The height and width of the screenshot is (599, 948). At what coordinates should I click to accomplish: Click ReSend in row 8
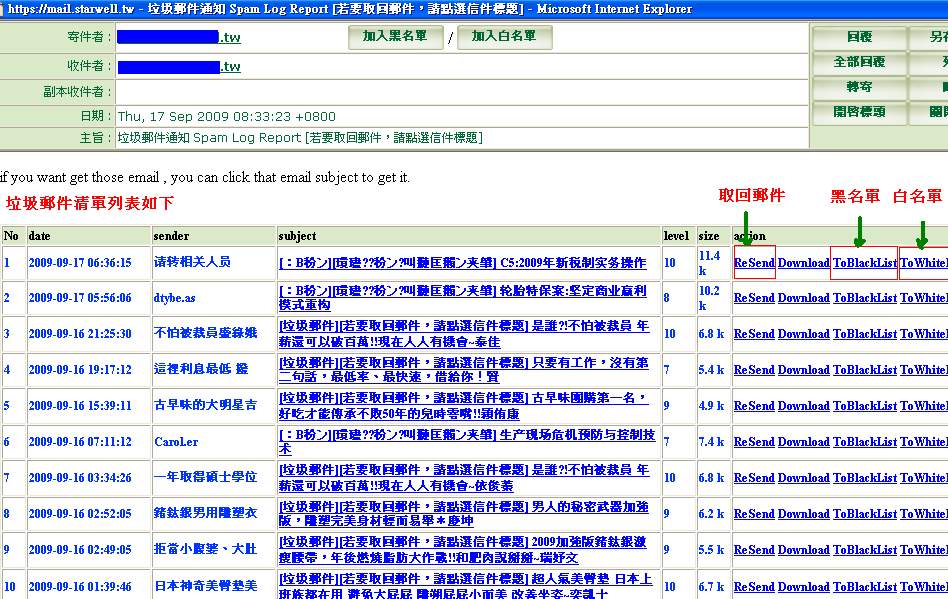click(754, 514)
